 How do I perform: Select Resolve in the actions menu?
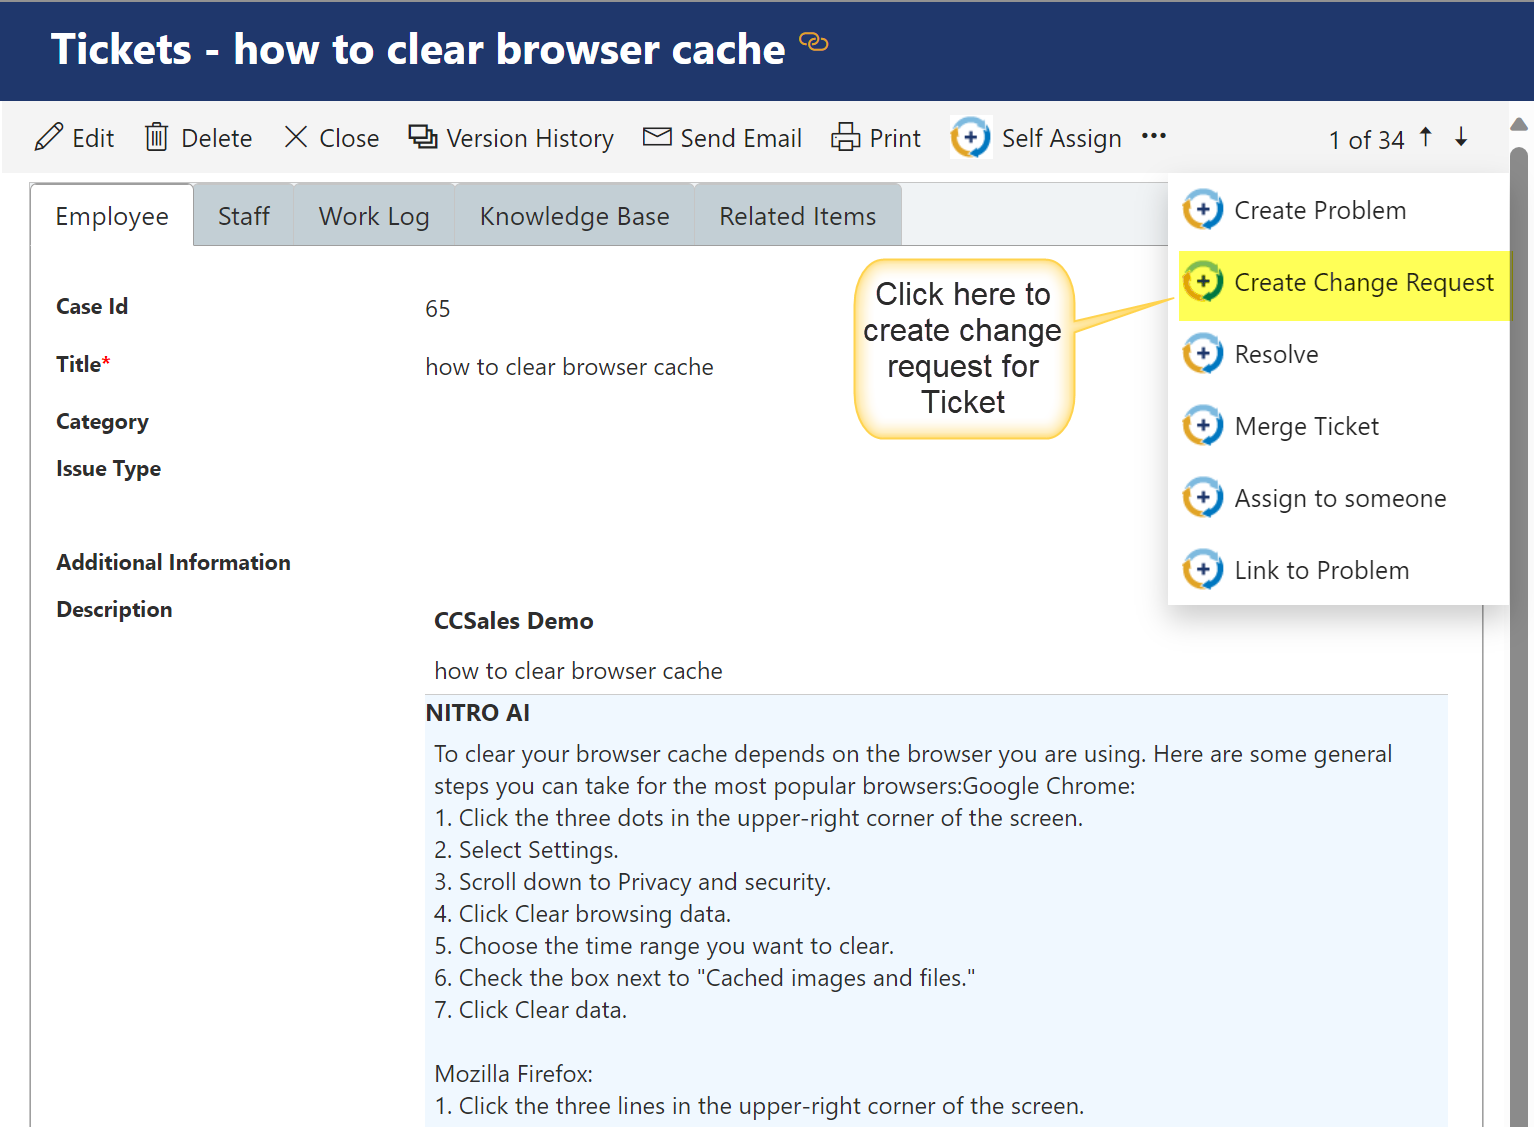point(1276,355)
